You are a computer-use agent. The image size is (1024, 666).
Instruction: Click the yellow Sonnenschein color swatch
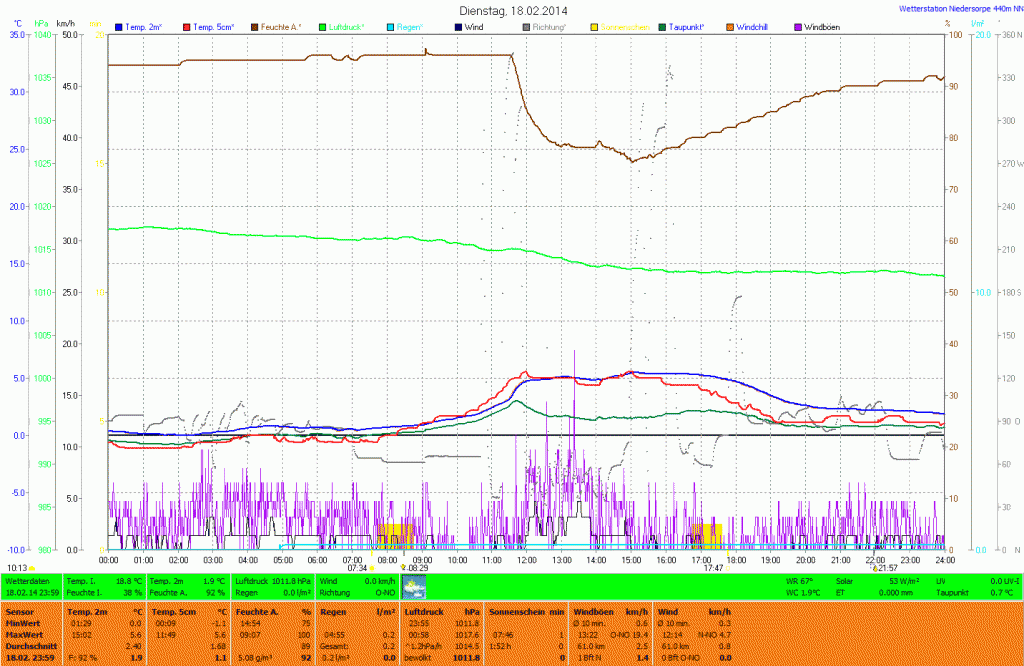(594, 26)
